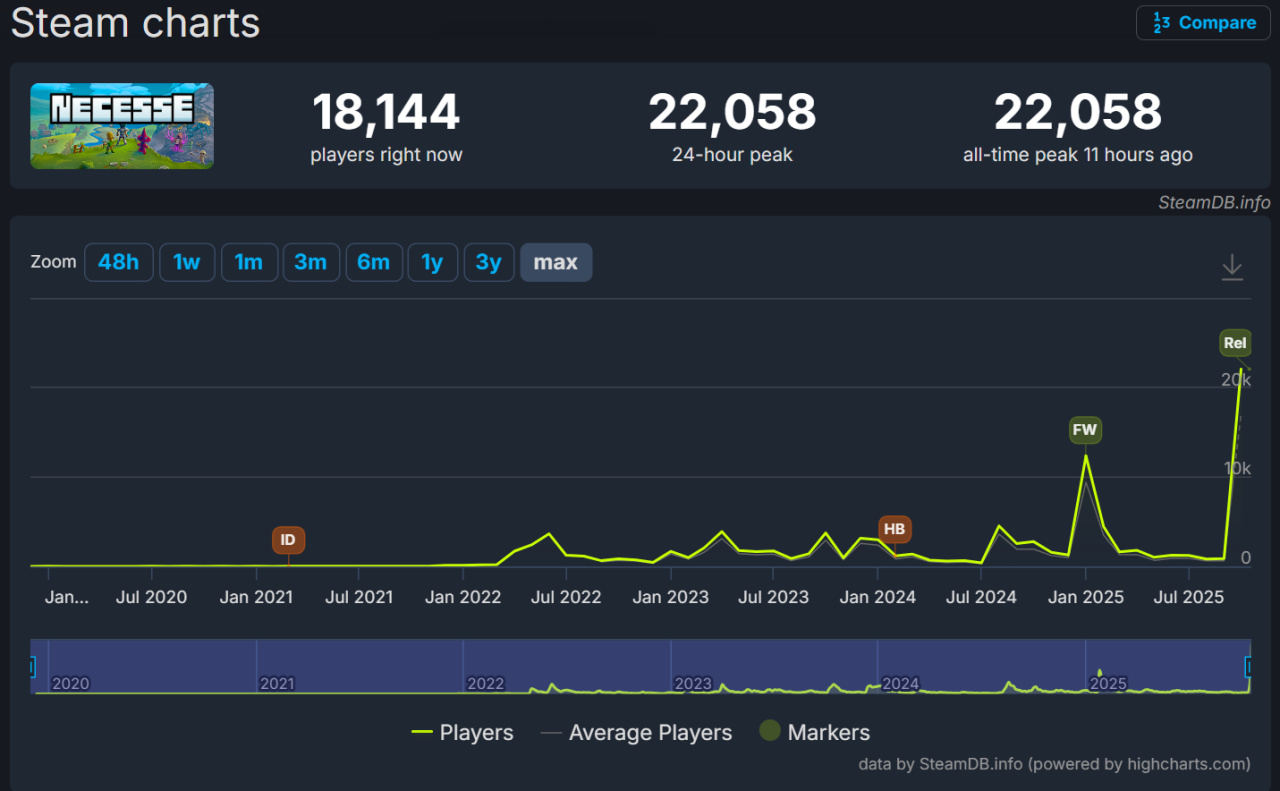Image resolution: width=1280 pixels, height=791 pixels.
Task: Click the Jan 2024 axis label
Action: (878, 597)
